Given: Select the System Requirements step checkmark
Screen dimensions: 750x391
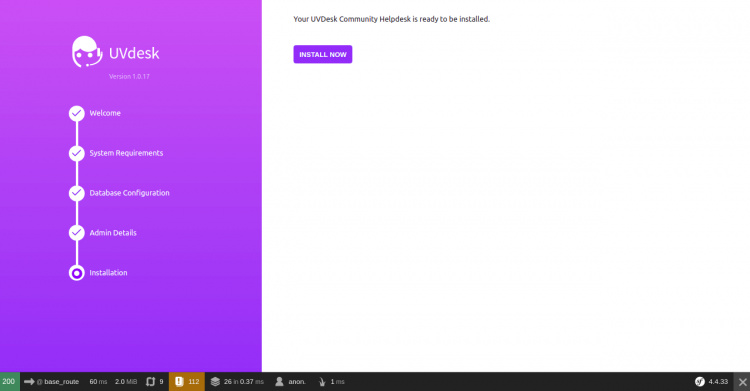Looking at the screenshot, I should [x=77, y=153].
